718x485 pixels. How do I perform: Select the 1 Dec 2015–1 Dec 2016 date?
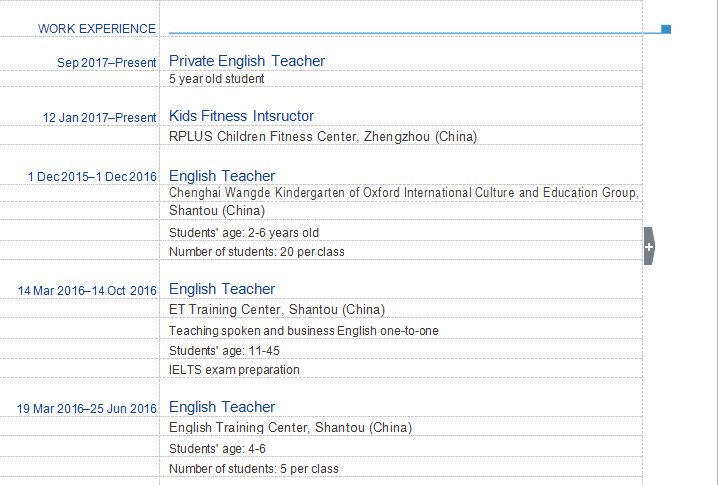pos(92,177)
